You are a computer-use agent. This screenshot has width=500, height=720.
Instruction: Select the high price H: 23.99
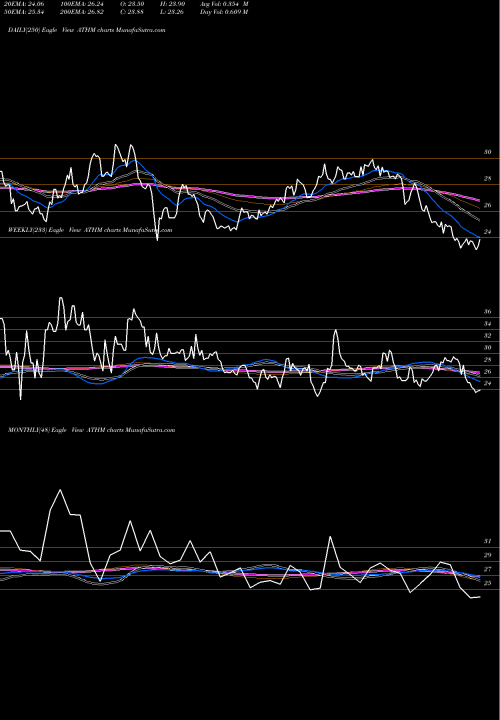click(x=172, y=4)
